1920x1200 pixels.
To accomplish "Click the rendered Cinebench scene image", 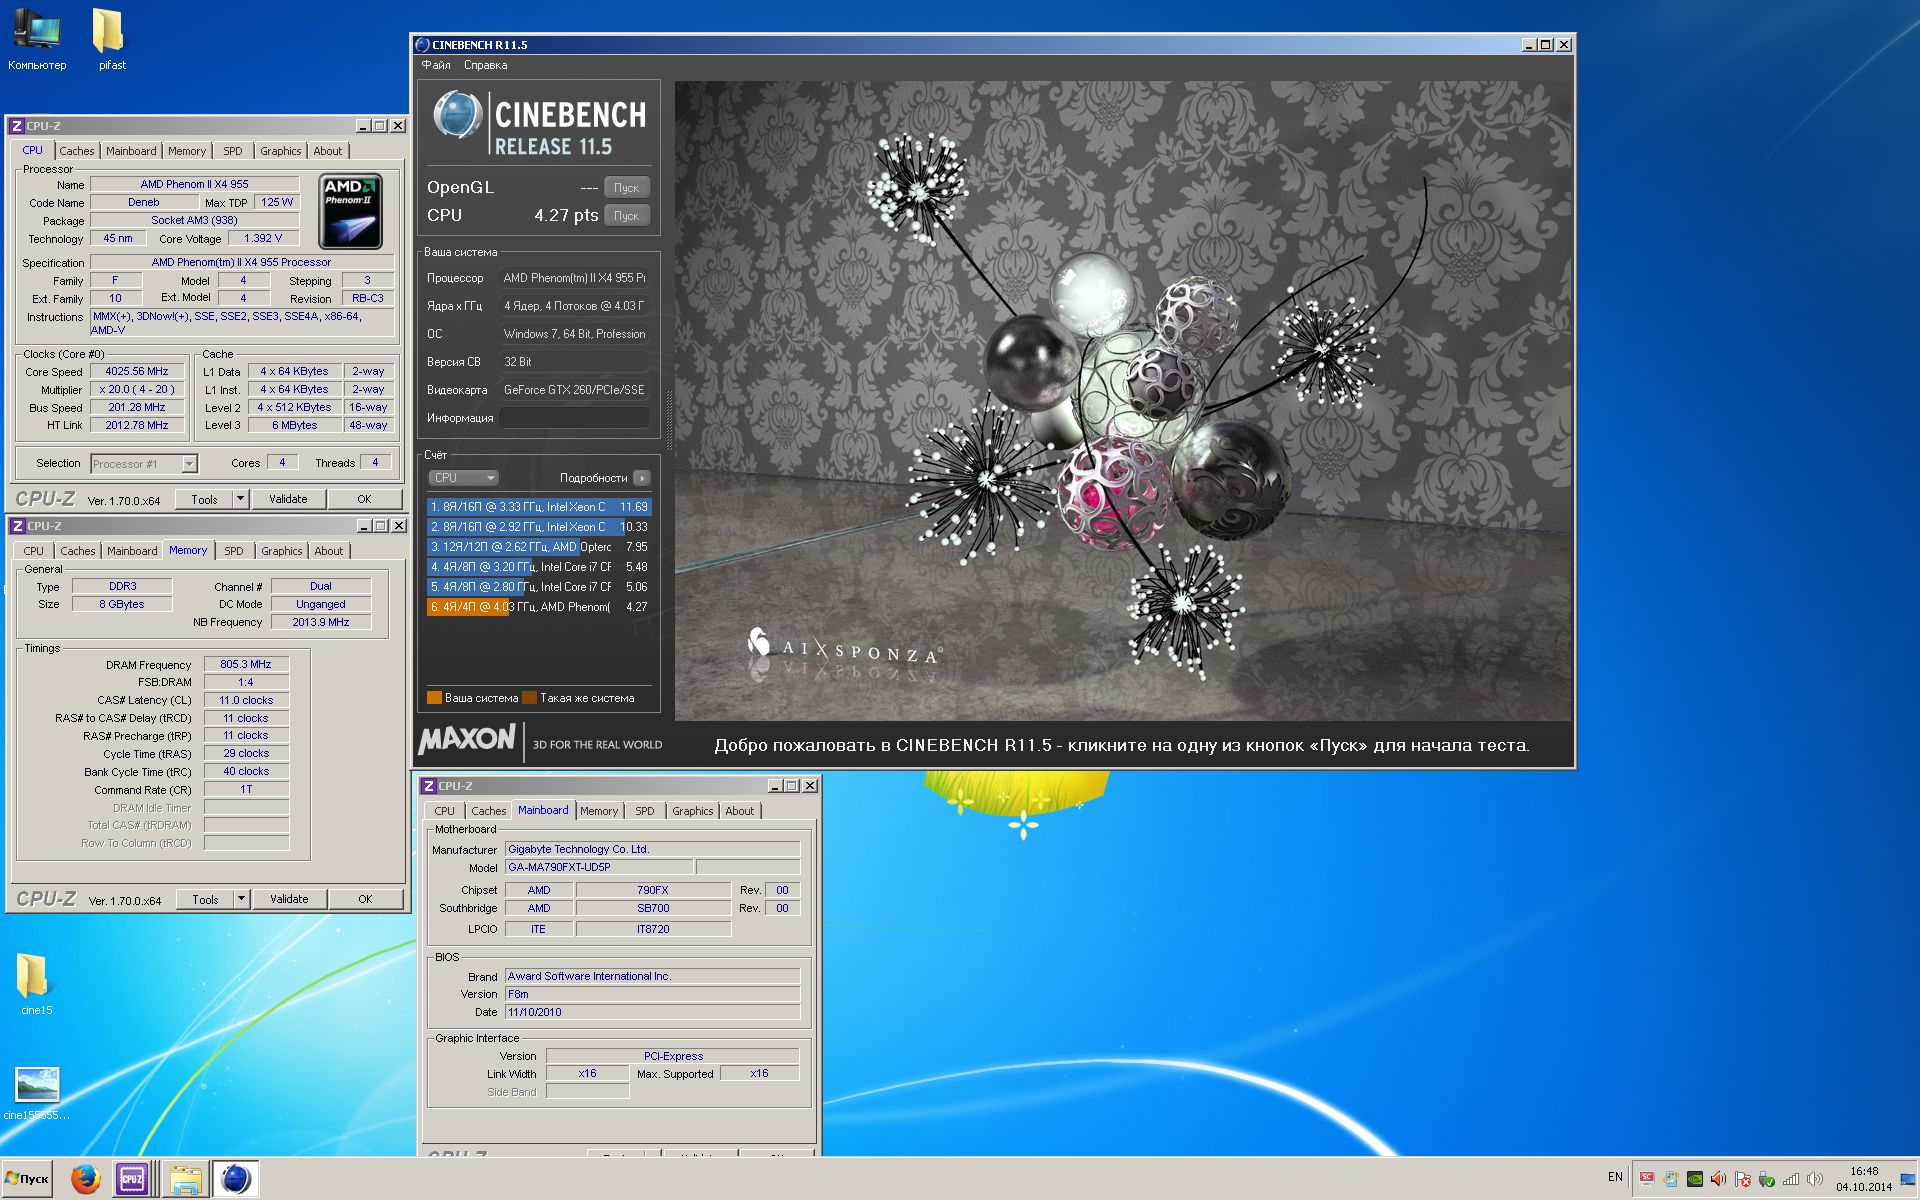I will (1122, 400).
